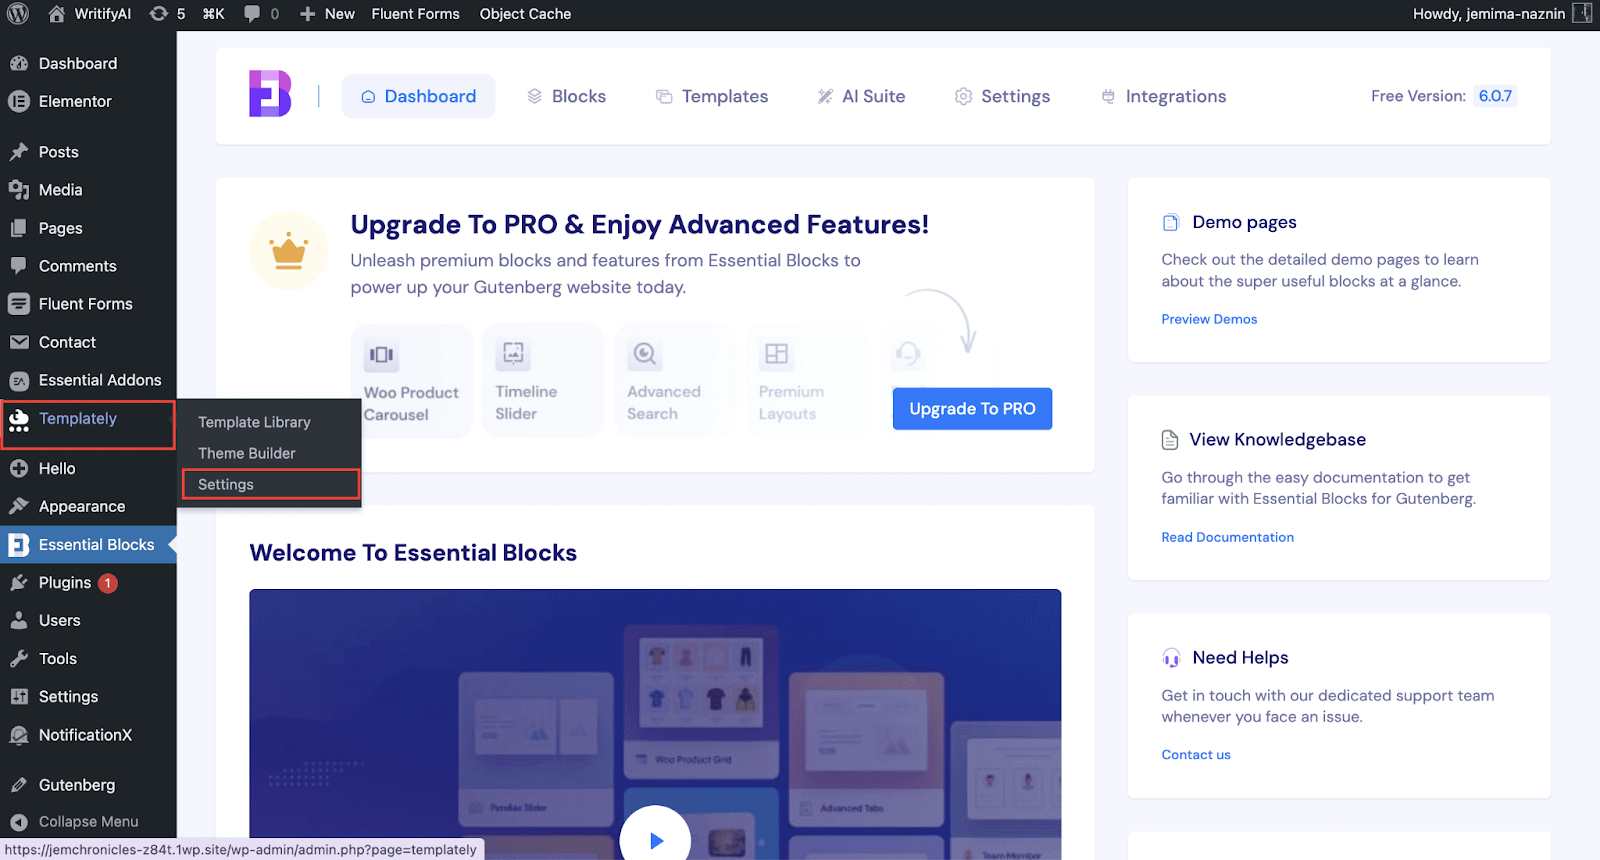Screen dimensions: 1600x860
Task: Click the Advanced Search feature card
Action: click(675, 381)
